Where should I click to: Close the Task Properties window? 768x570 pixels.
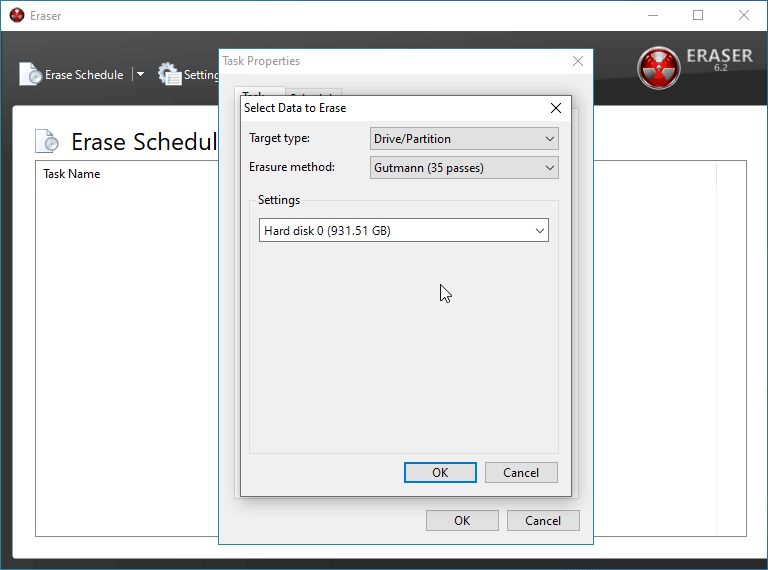click(x=578, y=61)
